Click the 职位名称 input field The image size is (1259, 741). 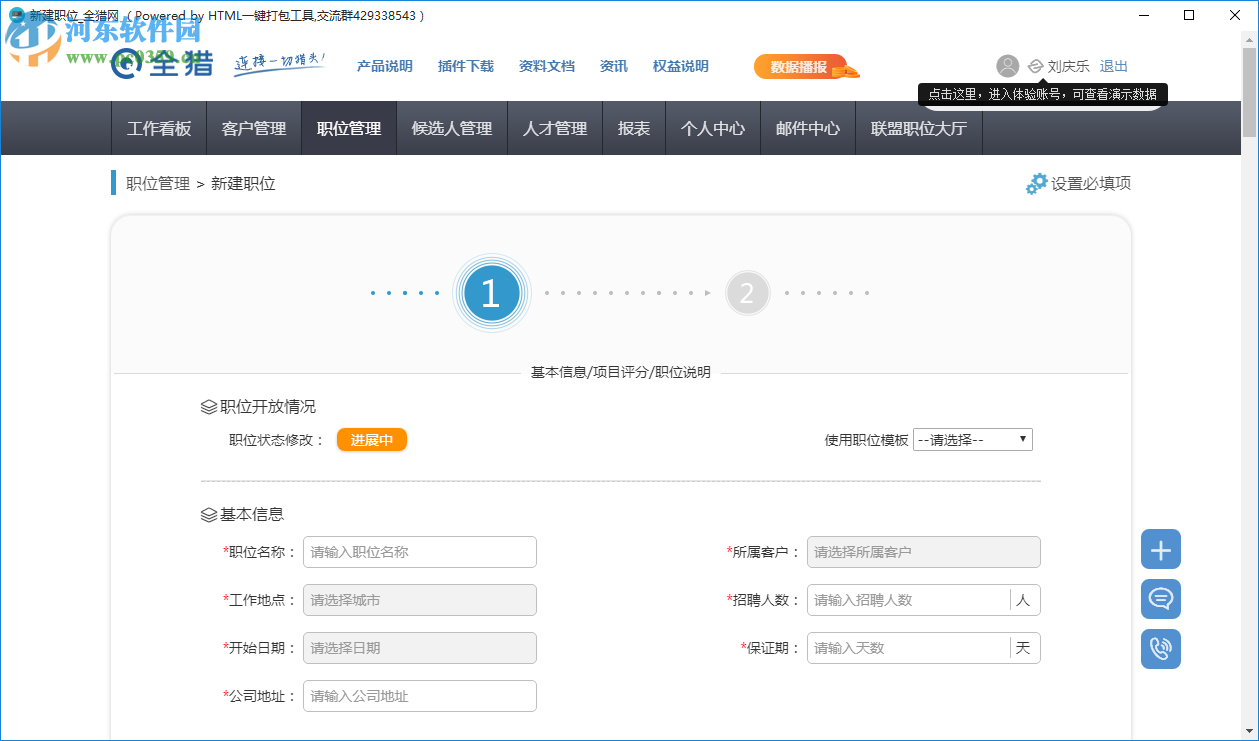[x=419, y=551]
